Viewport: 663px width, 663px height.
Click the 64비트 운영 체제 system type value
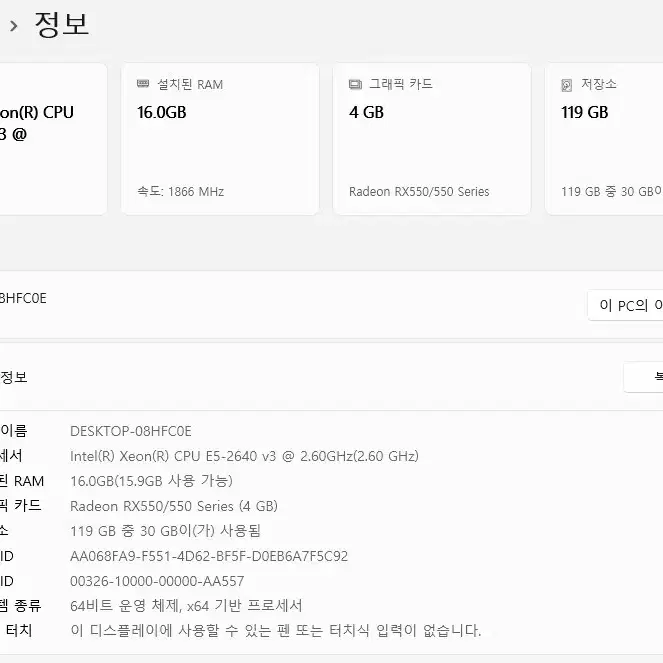[x=186, y=606]
